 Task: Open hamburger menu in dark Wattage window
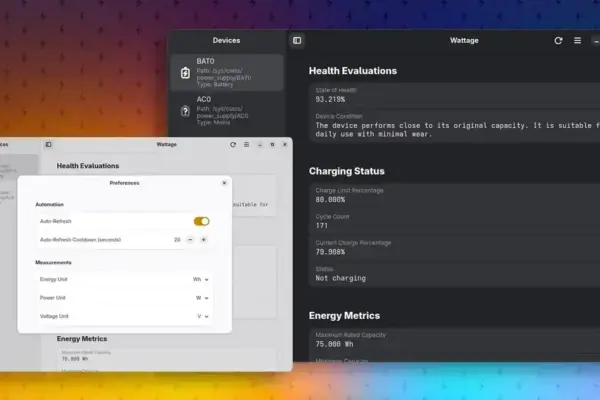(577, 40)
